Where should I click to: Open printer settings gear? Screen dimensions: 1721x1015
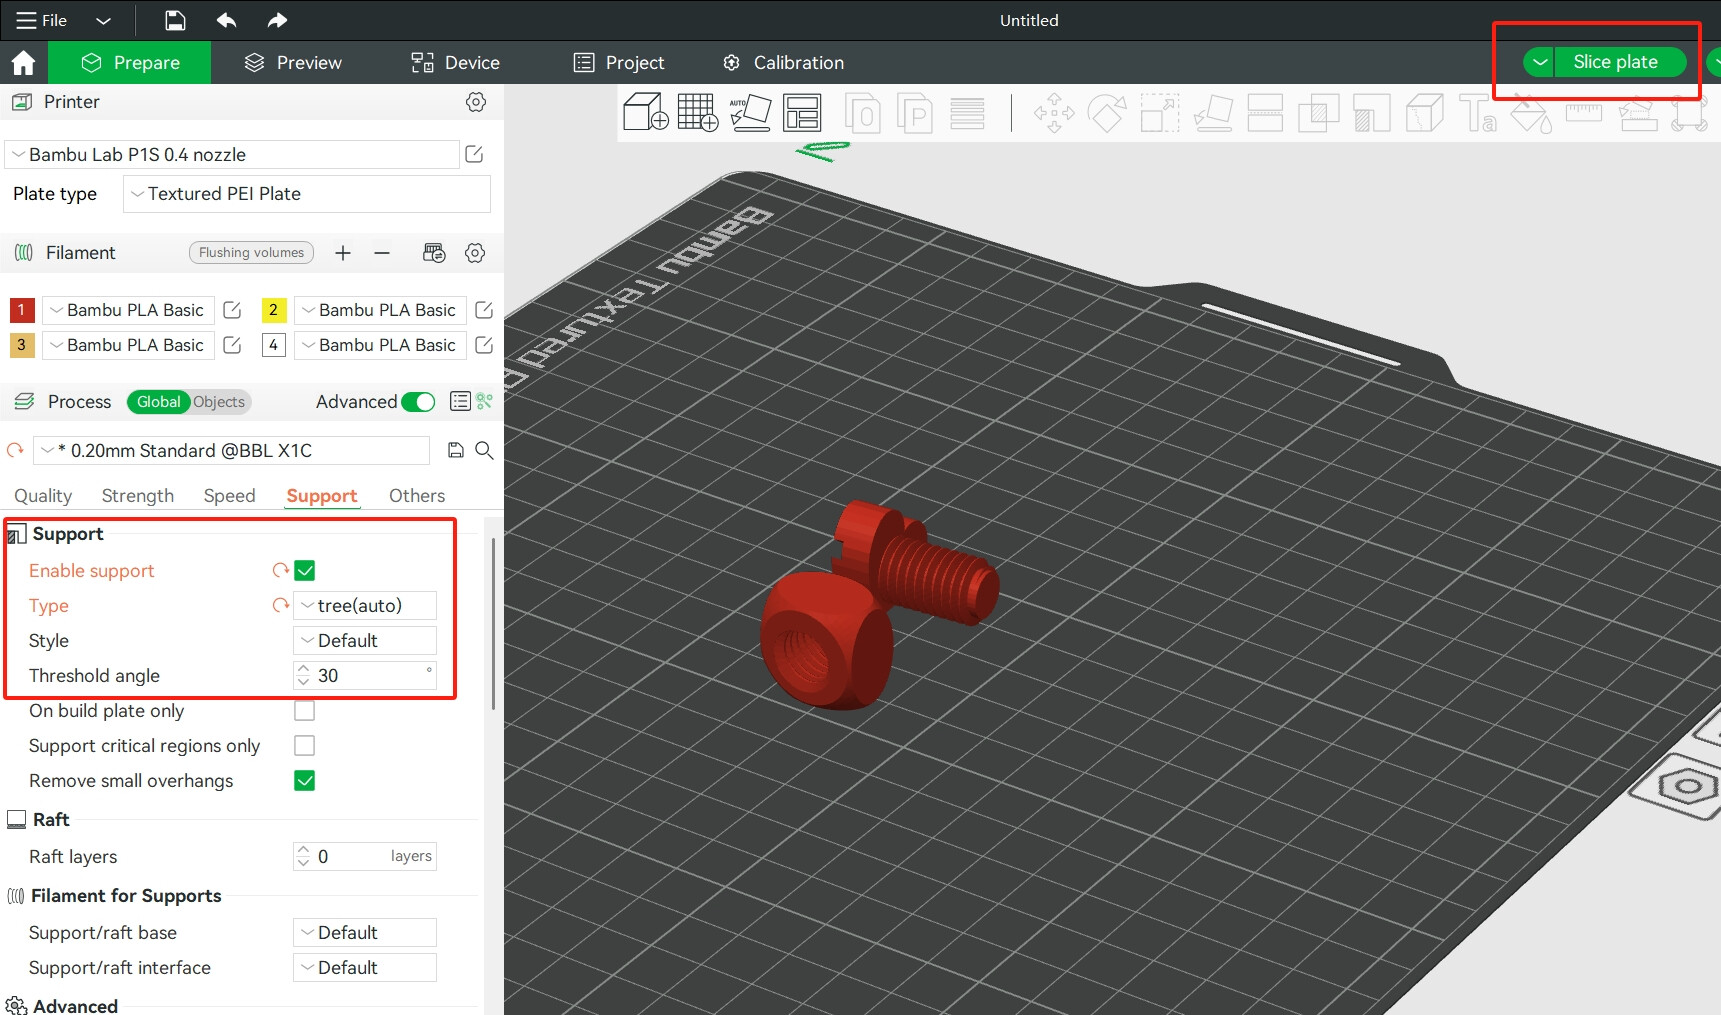[x=476, y=102]
